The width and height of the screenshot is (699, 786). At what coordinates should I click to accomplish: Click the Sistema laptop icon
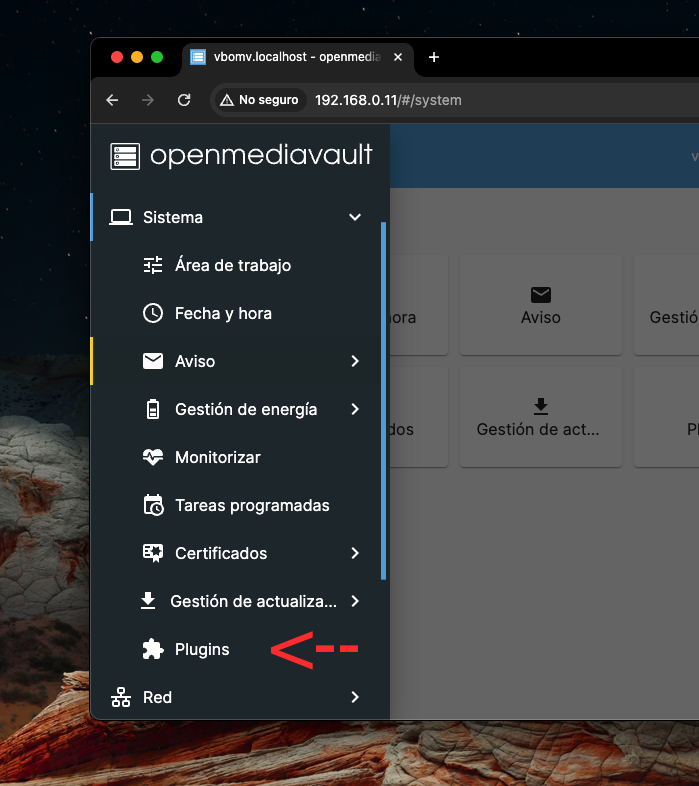tap(121, 218)
